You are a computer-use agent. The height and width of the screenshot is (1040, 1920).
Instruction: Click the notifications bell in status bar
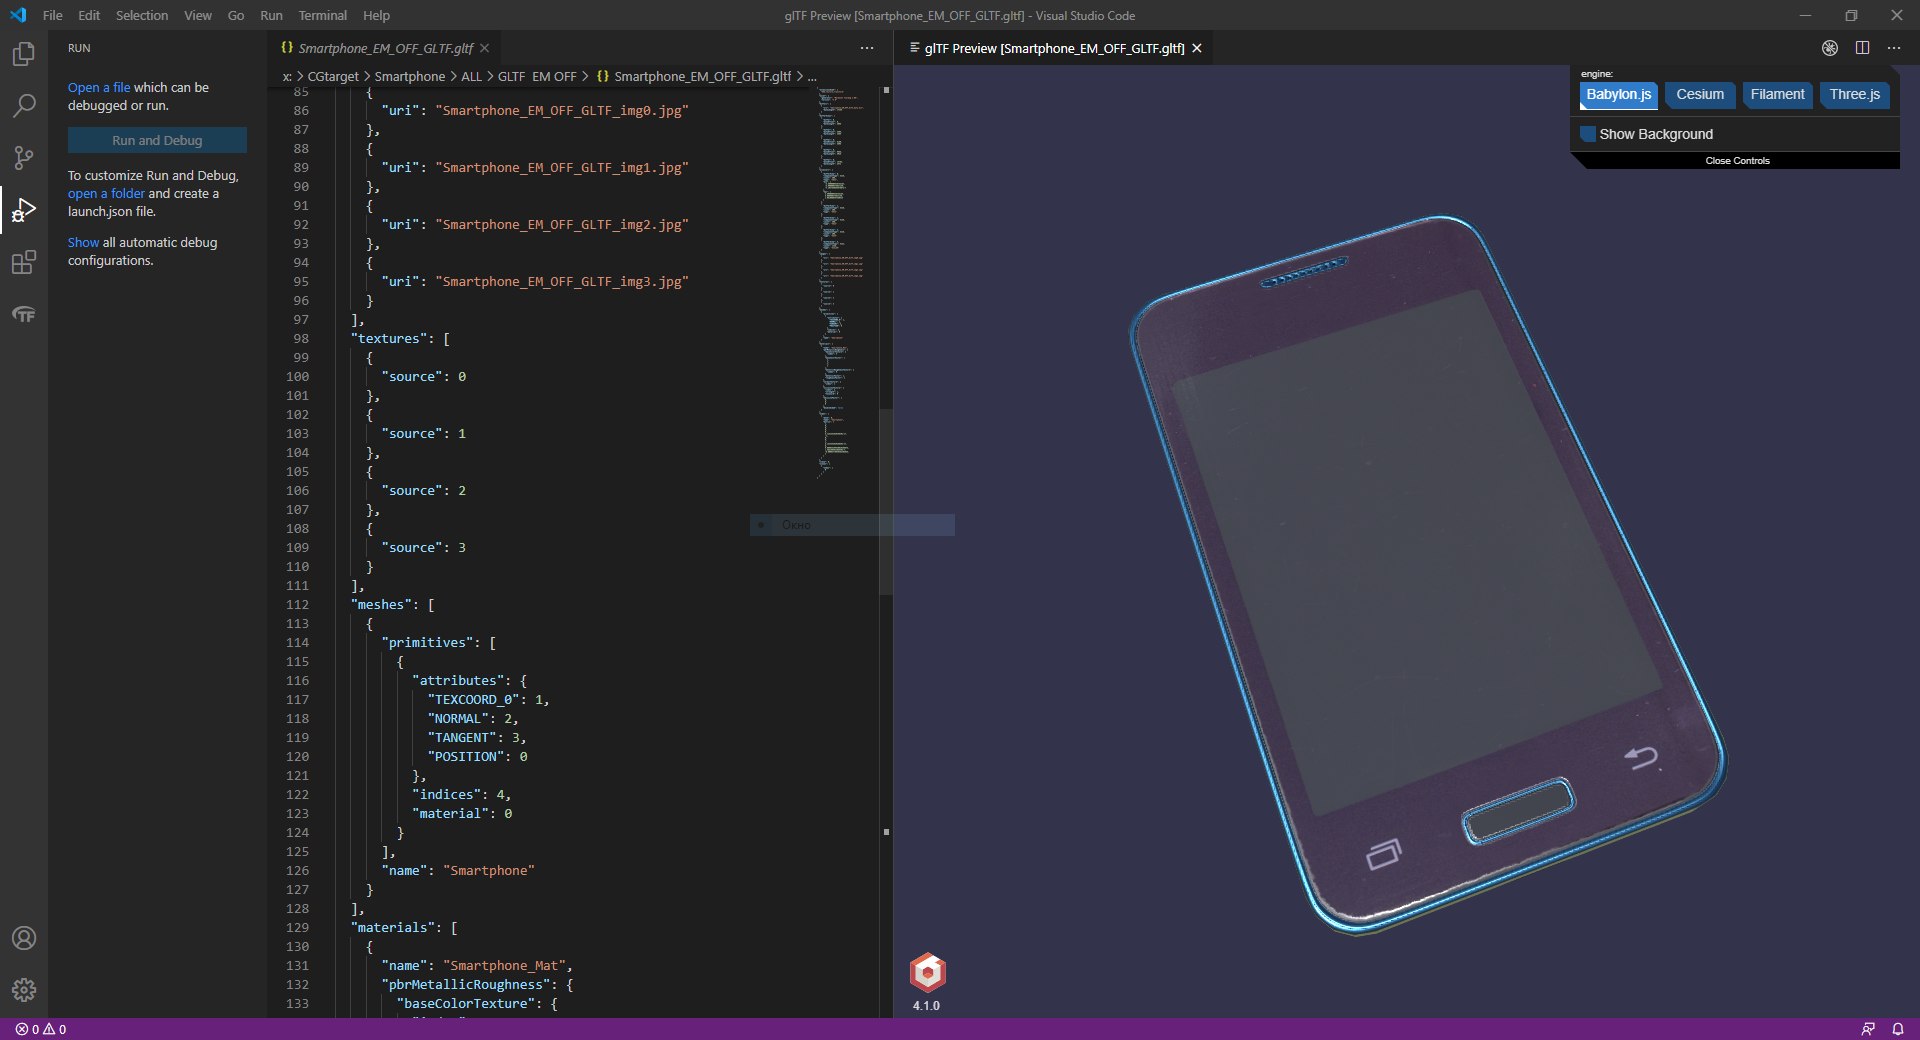[x=1898, y=1029]
